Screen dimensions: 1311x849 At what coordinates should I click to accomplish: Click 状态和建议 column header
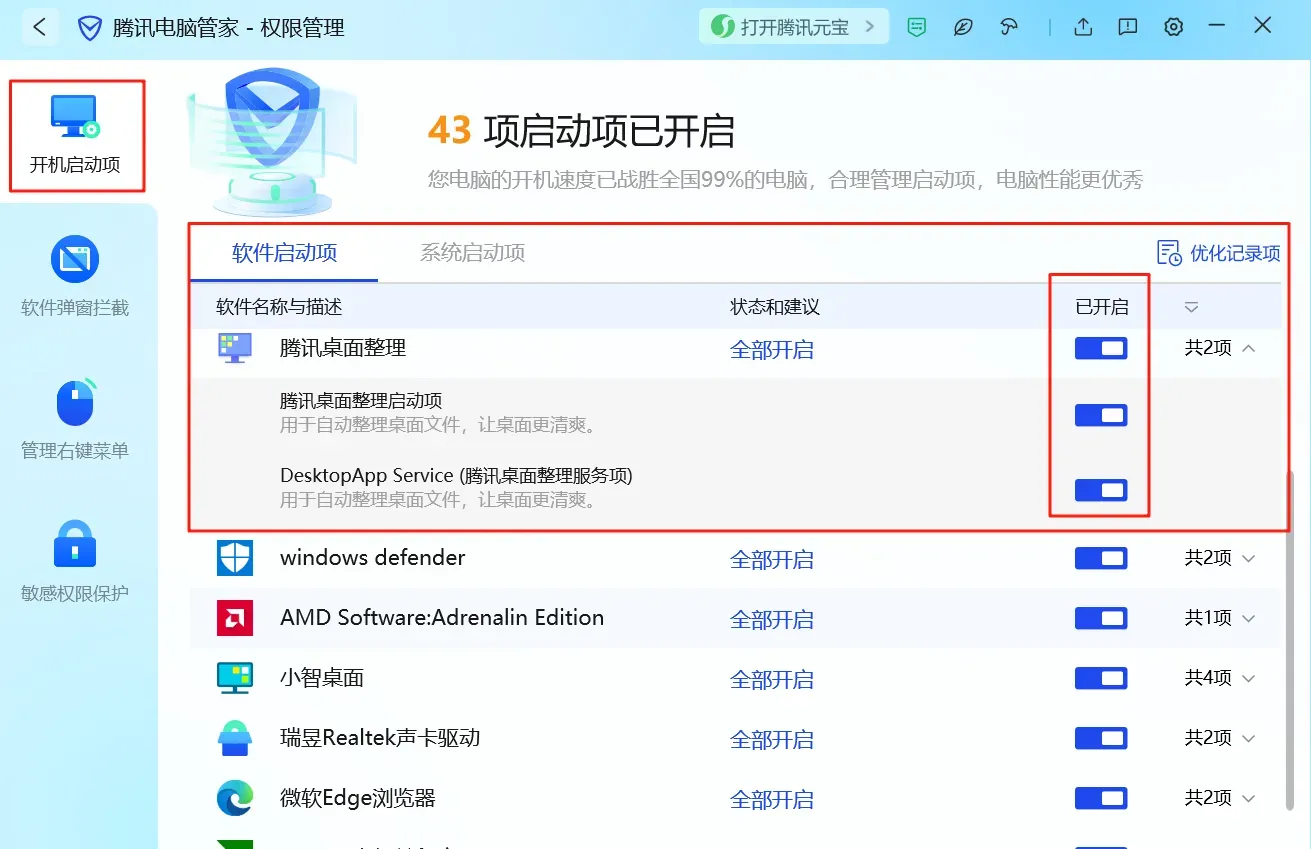(775, 307)
